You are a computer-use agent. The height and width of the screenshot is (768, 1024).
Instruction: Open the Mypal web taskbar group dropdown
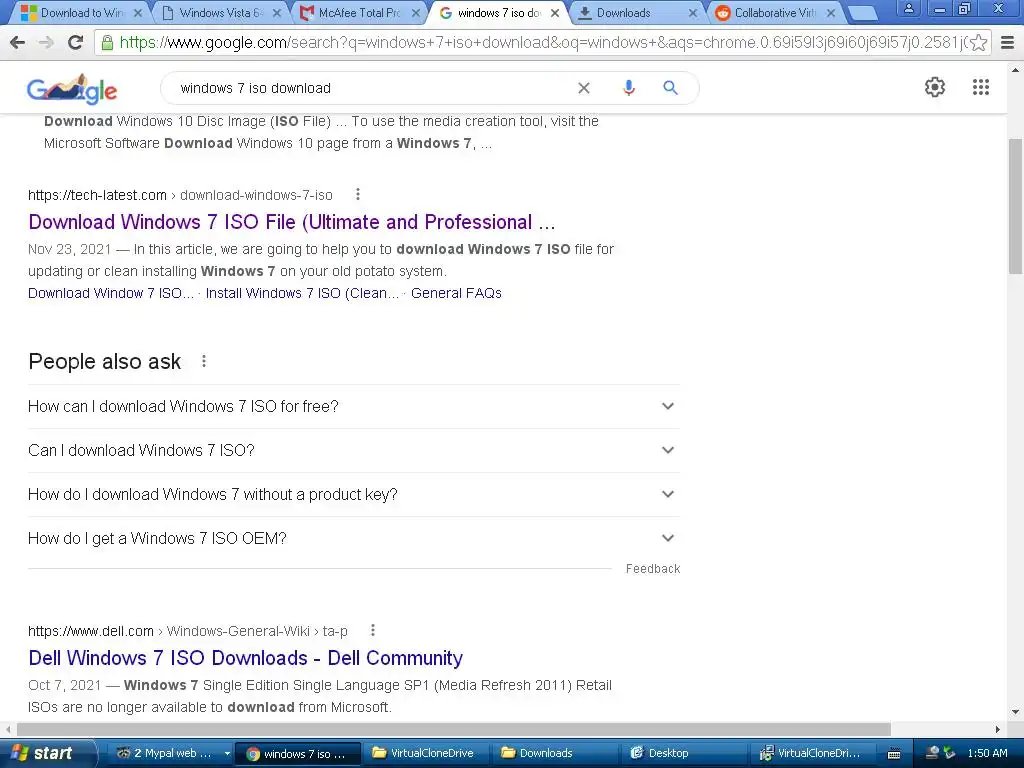coord(227,753)
